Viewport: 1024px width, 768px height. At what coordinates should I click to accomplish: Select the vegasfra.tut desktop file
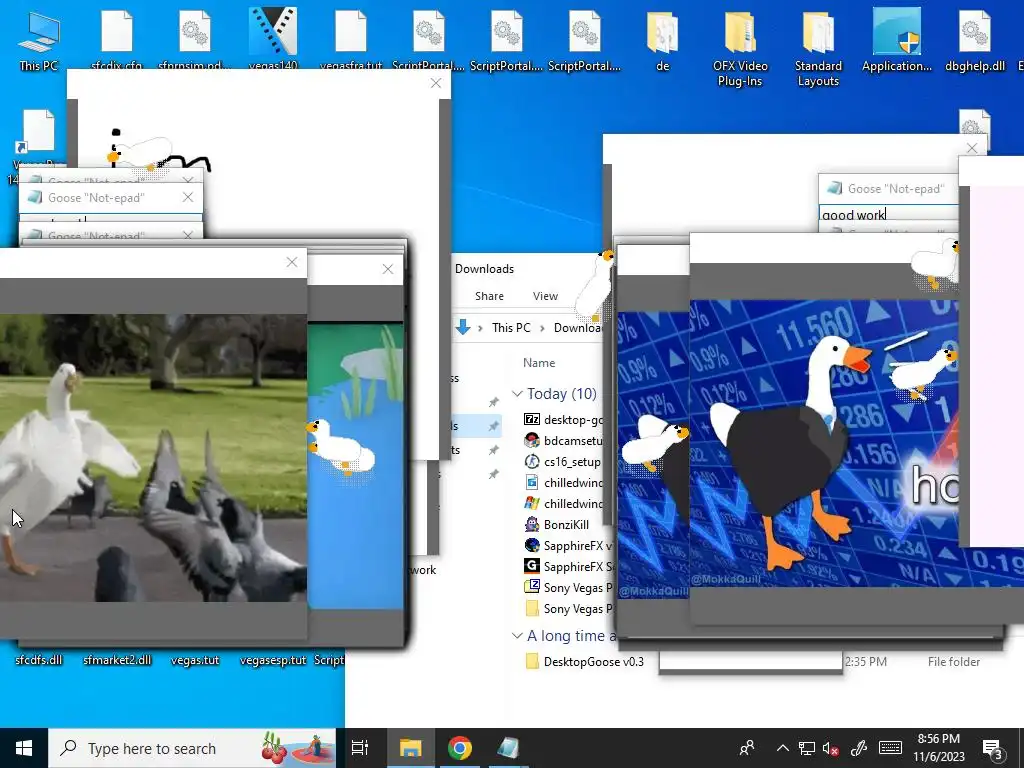click(351, 39)
